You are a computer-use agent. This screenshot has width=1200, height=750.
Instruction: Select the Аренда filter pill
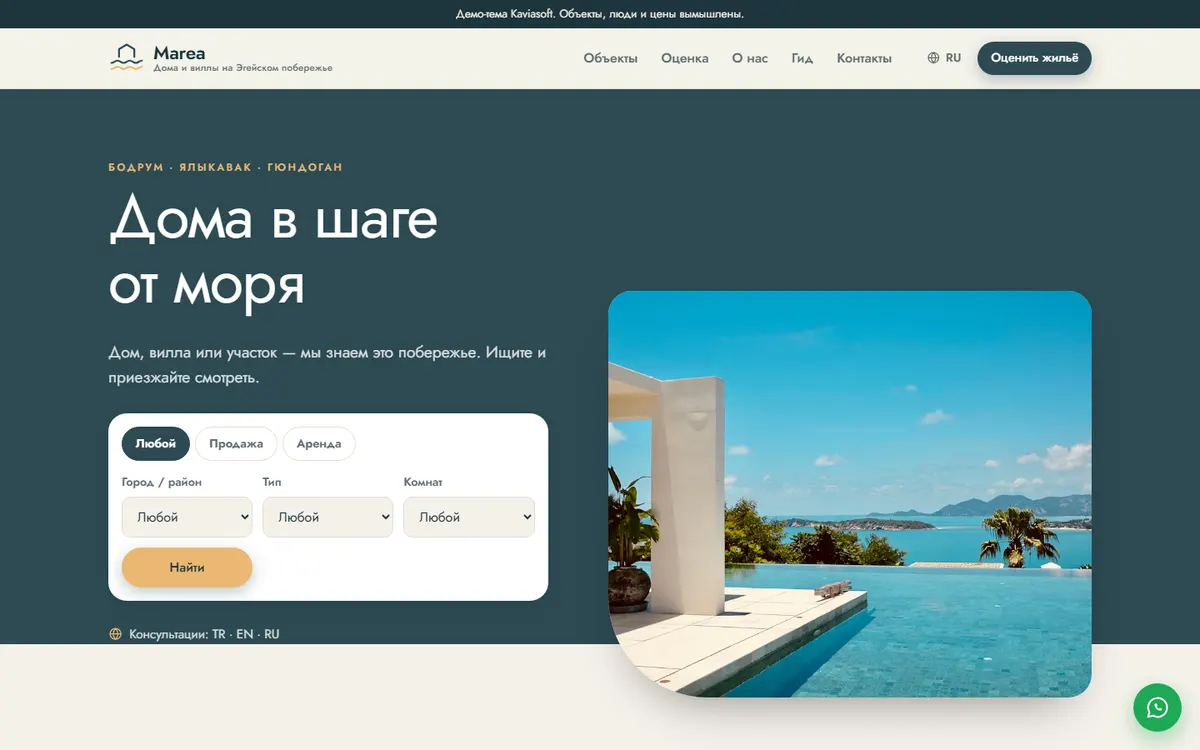point(319,444)
